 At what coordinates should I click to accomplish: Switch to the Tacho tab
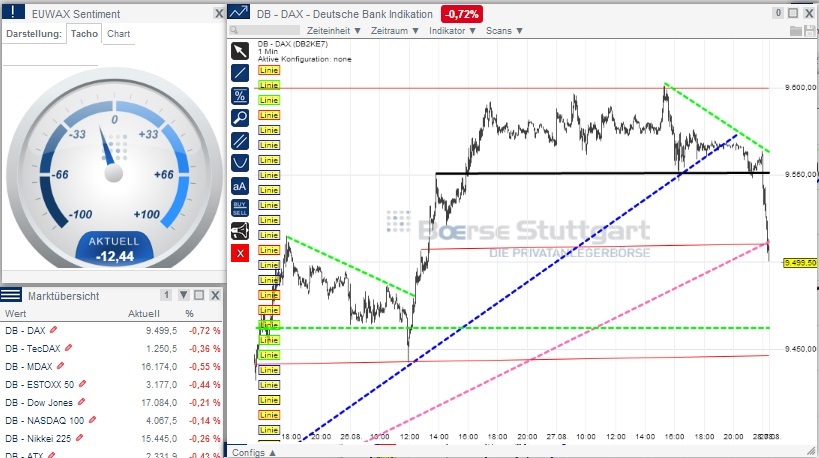[84, 33]
